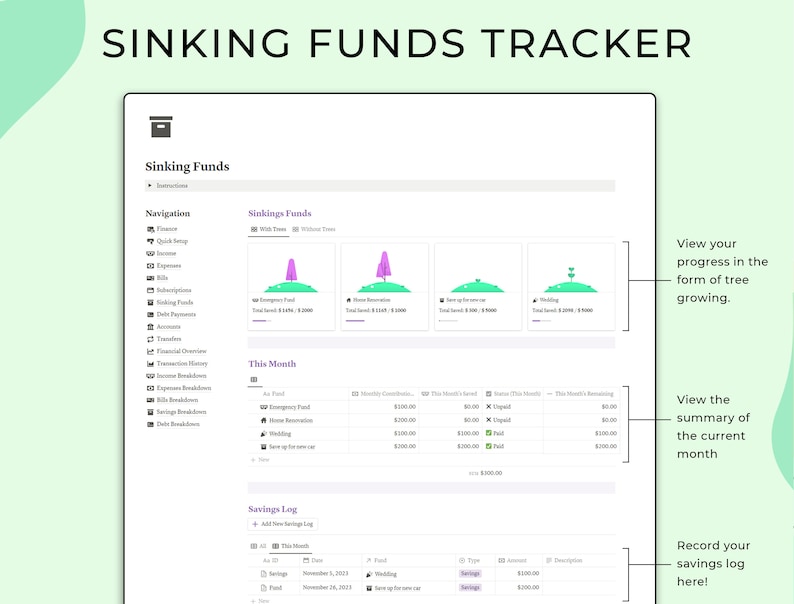This screenshot has width=794, height=604.
Task: Click the Bills Breakdown icon
Action: (x=150, y=400)
